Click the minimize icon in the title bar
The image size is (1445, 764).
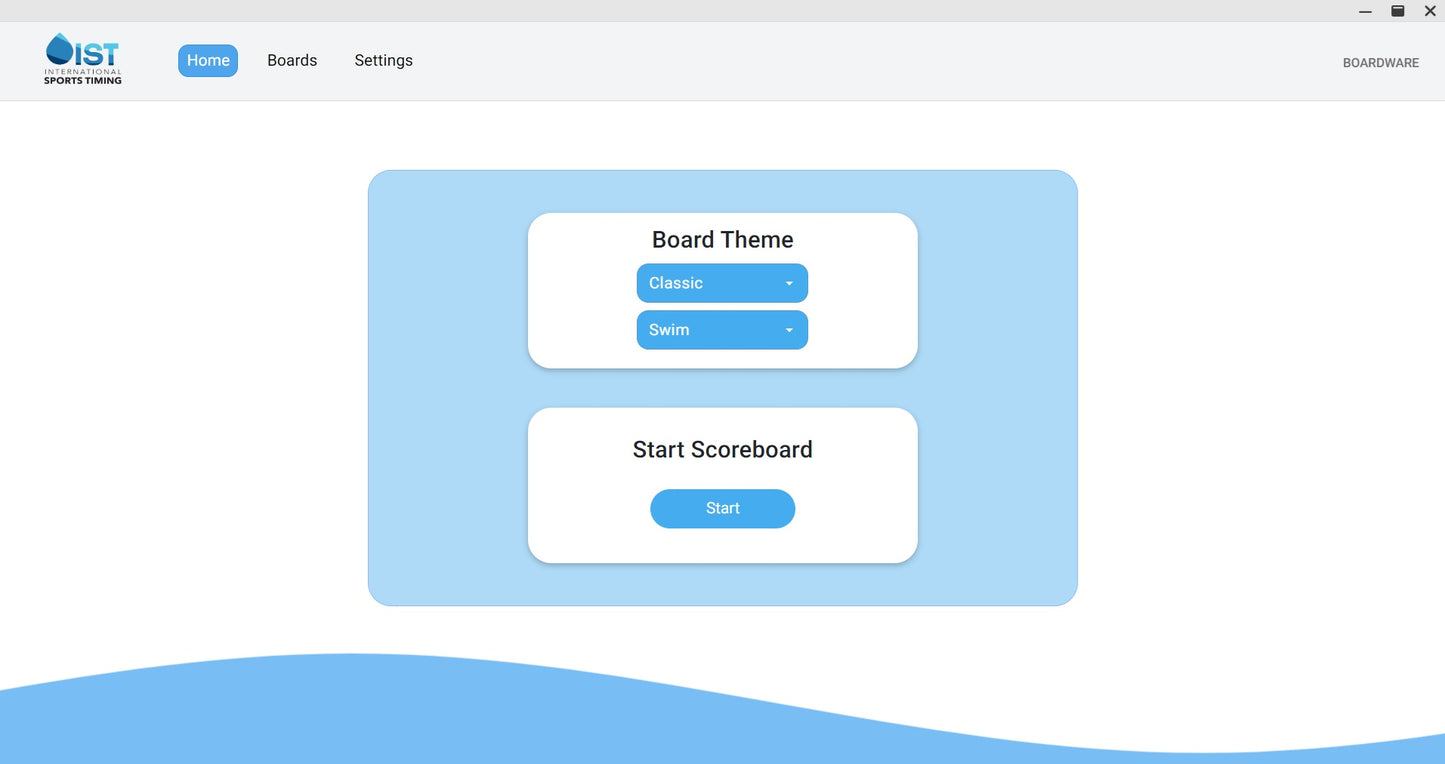[1364, 11]
